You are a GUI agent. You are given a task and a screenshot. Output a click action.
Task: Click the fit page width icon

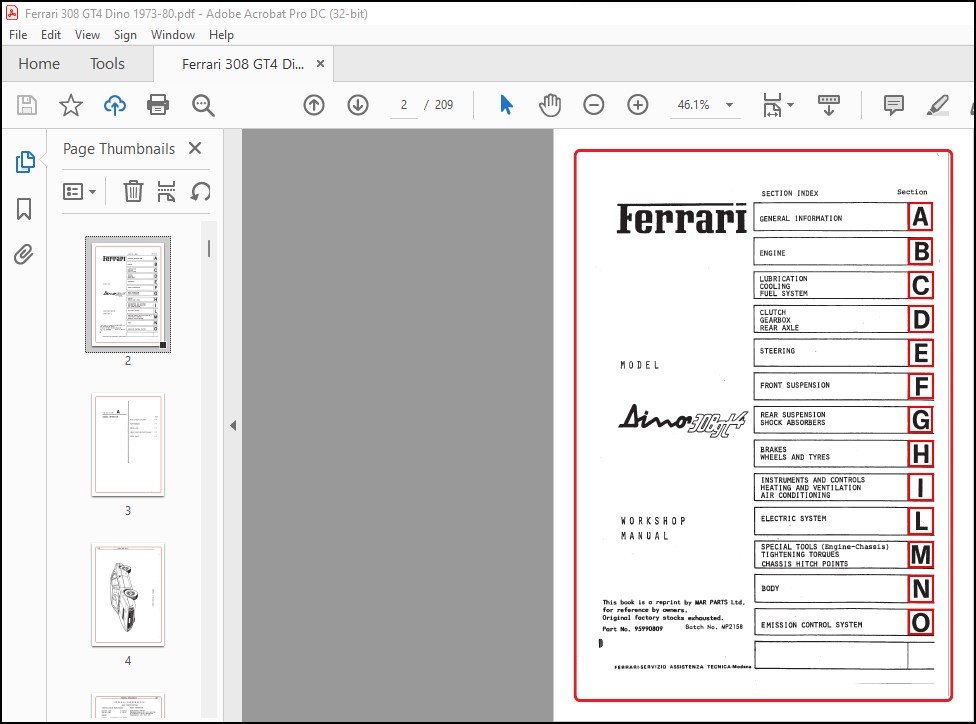(x=772, y=105)
